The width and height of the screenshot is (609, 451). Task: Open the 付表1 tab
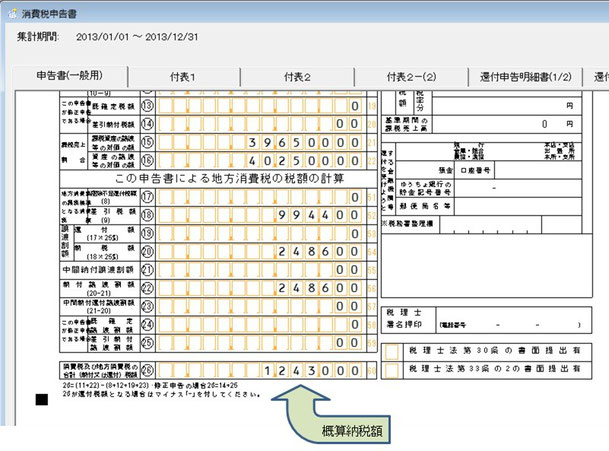point(186,76)
